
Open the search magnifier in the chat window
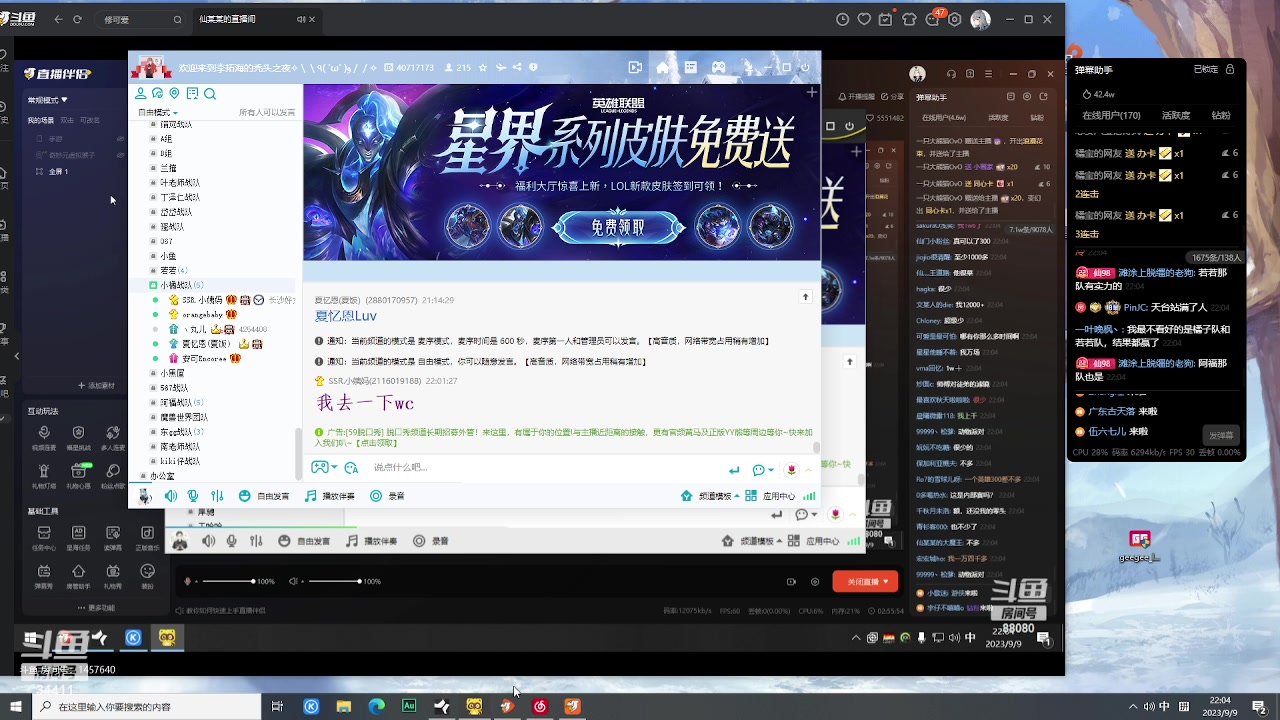[x=210, y=93]
